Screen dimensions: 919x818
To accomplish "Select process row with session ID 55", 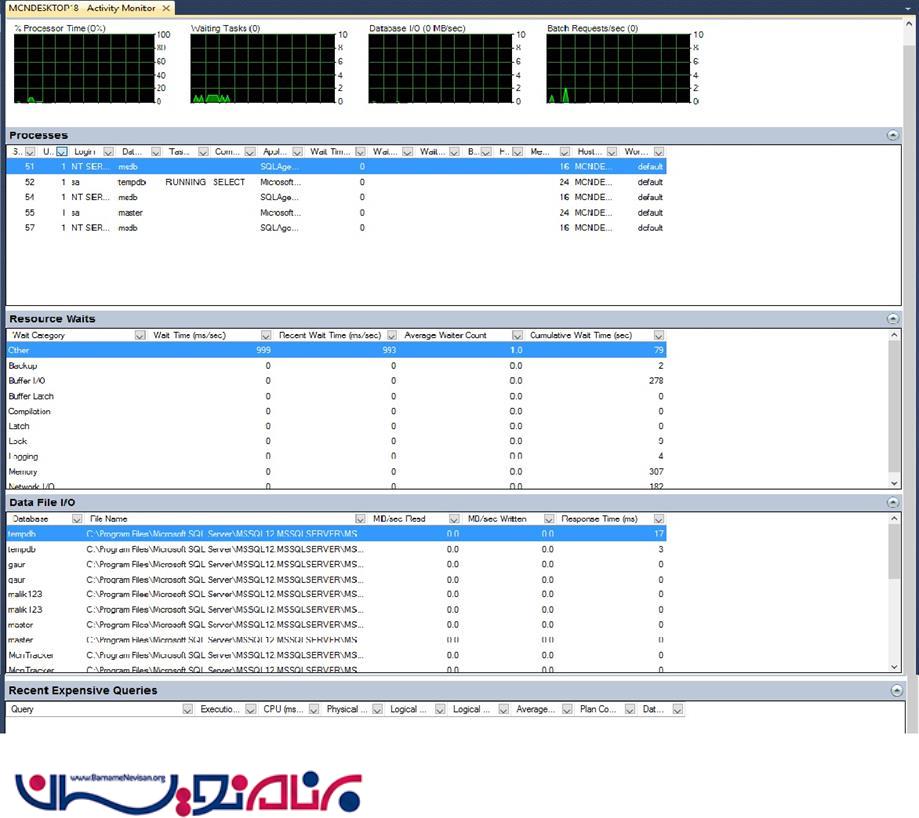I will (x=336, y=213).
